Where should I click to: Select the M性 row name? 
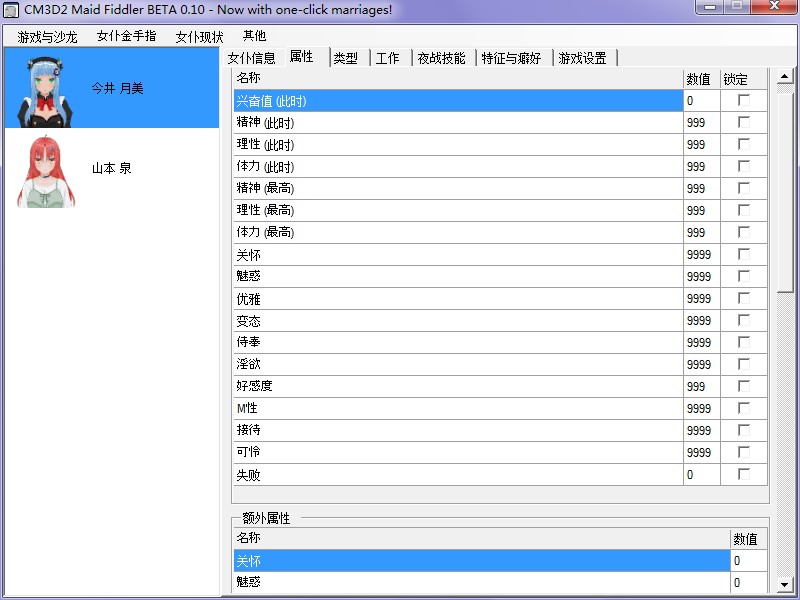coord(458,408)
